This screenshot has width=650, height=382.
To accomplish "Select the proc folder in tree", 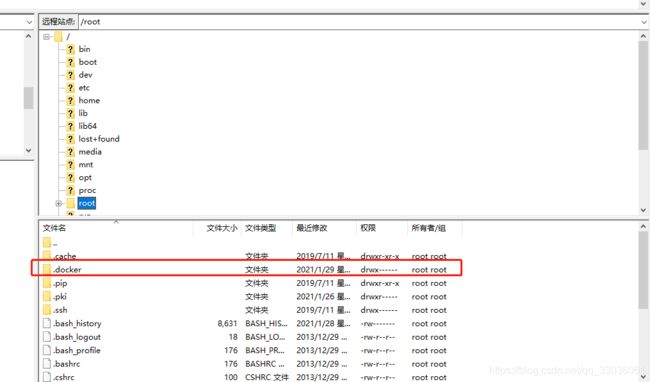I will 87,191.
